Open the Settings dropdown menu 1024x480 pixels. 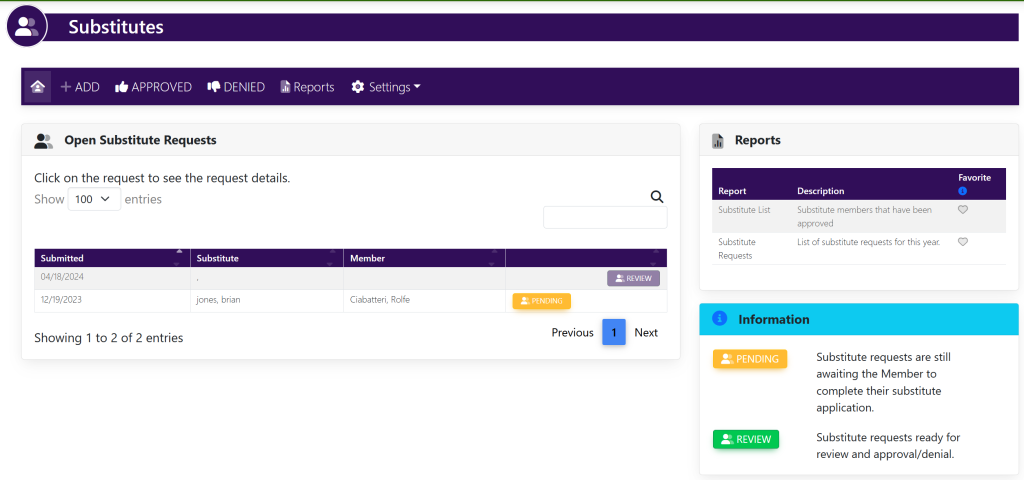[x=386, y=87]
